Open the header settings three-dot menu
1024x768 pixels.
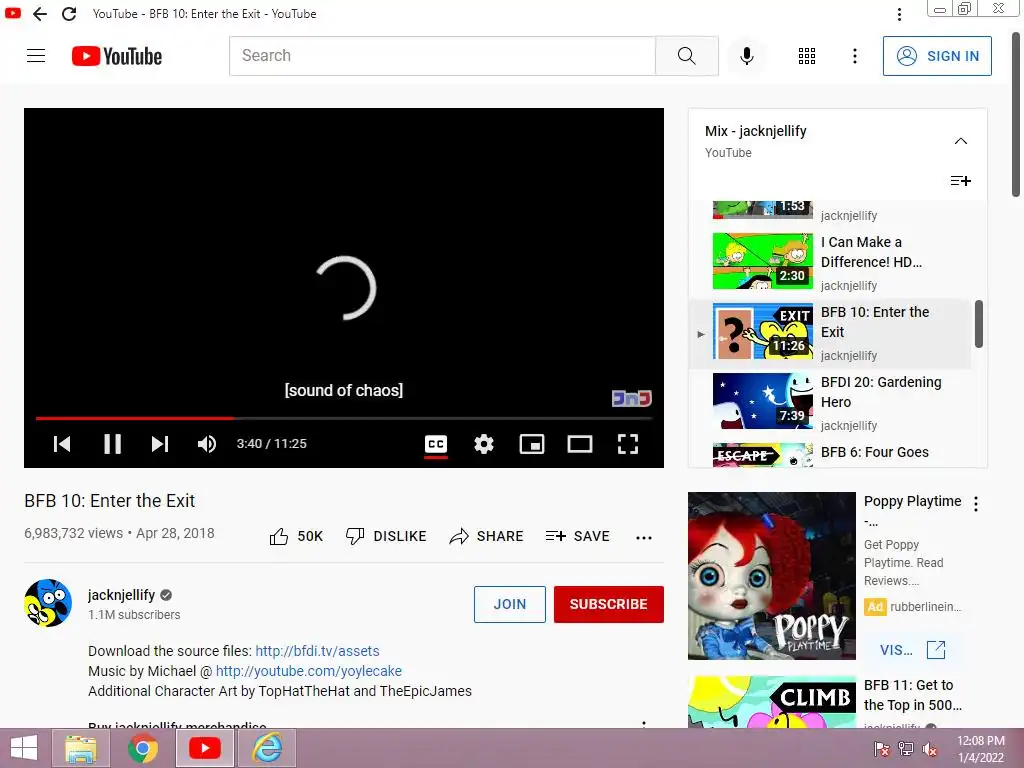(854, 56)
